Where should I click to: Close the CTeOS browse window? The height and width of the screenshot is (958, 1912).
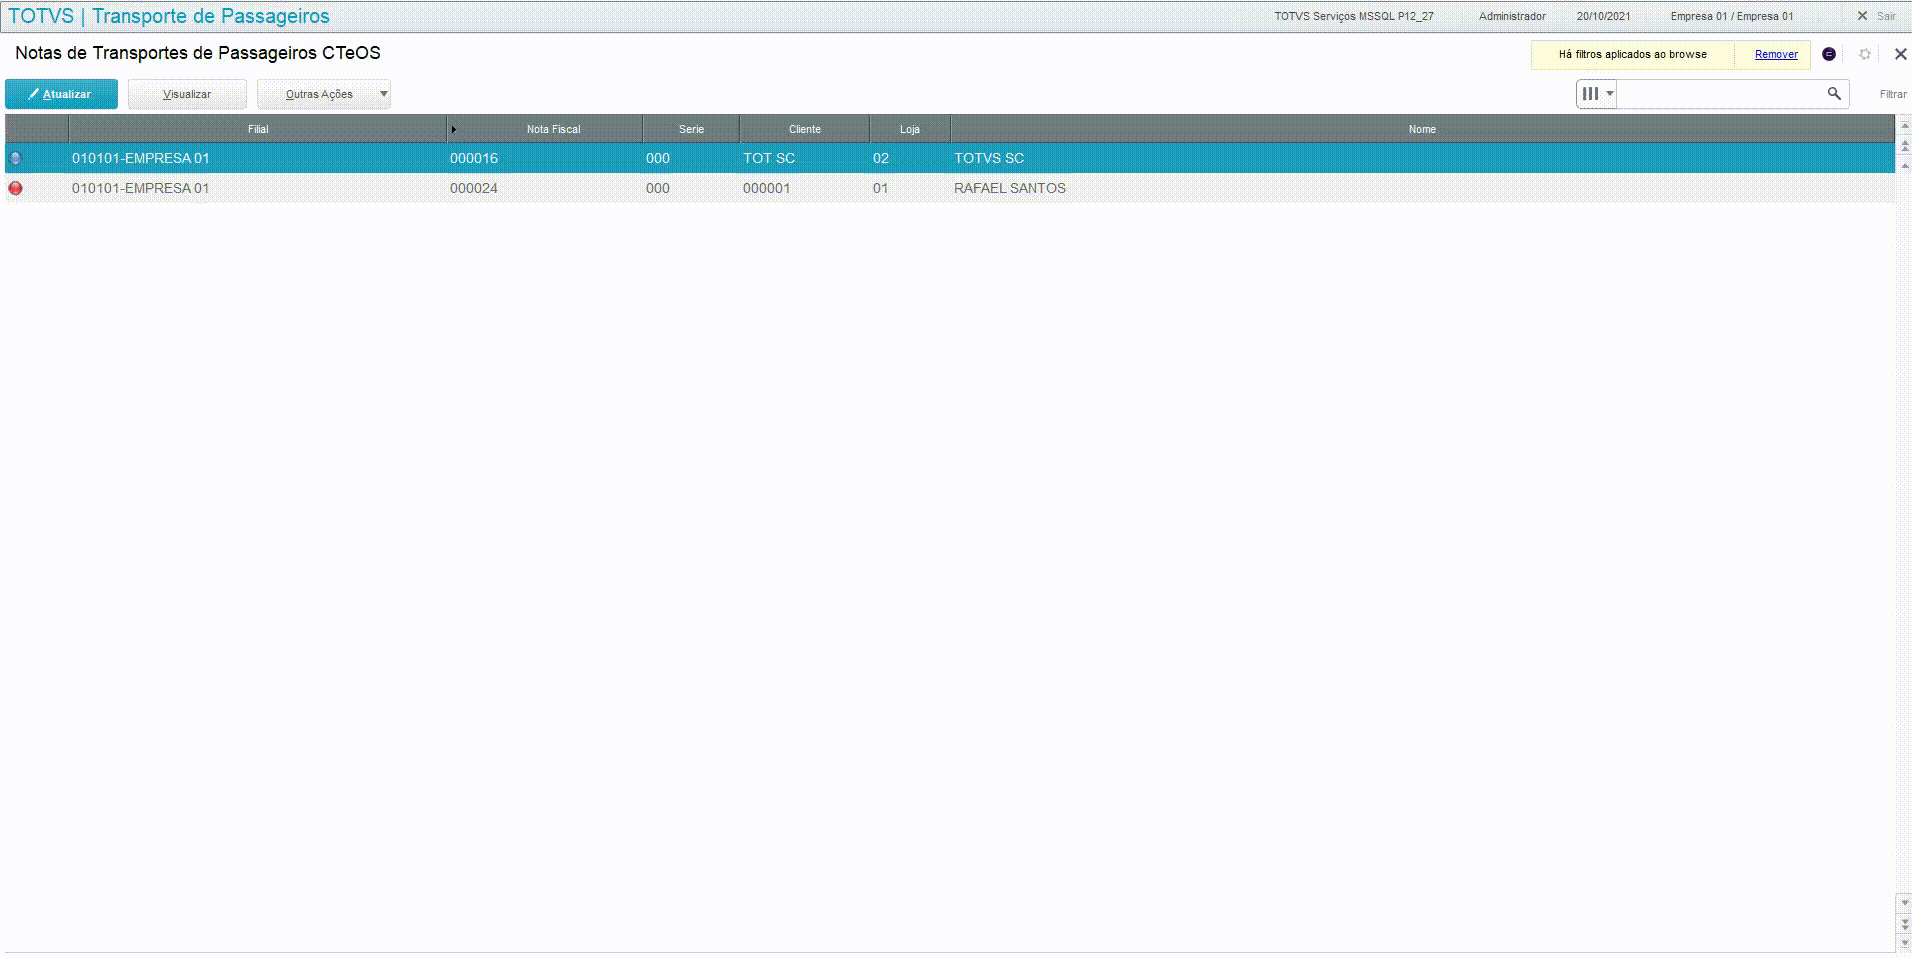(x=1901, y=54)
